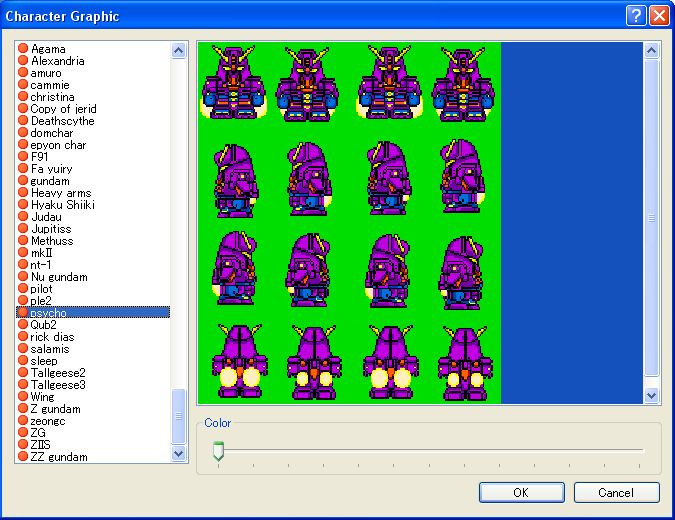Close the Character Graphic window
Viewport: 675px width, 520px height.
coord(659,16)
